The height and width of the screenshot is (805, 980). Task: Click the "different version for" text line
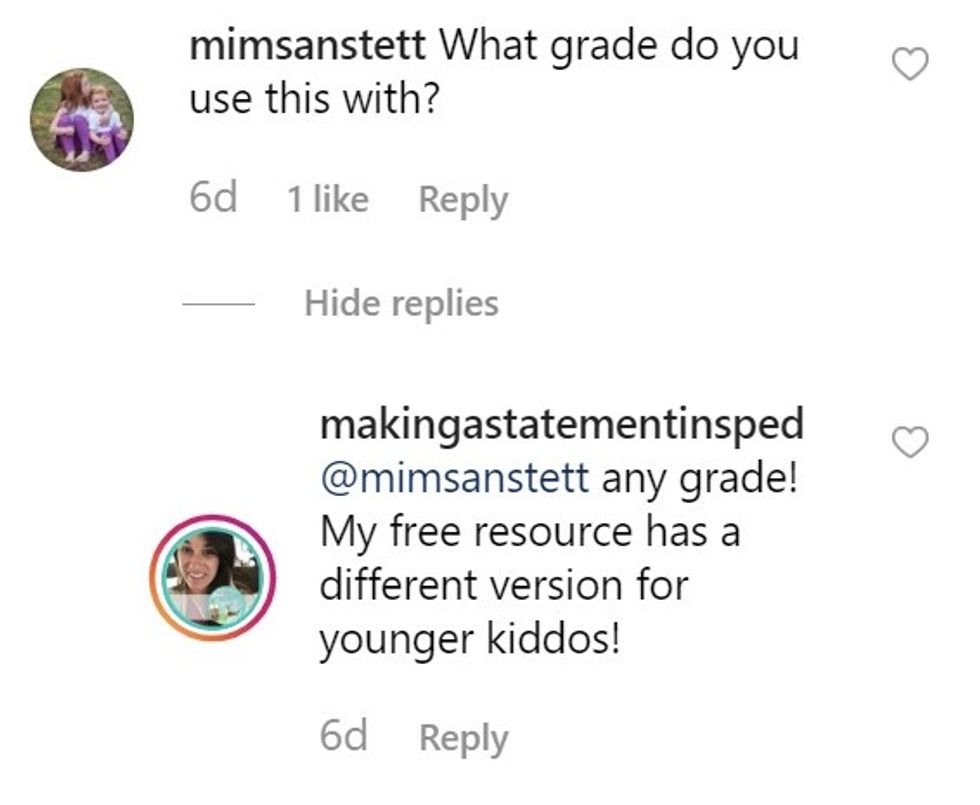tap(503, 585)
